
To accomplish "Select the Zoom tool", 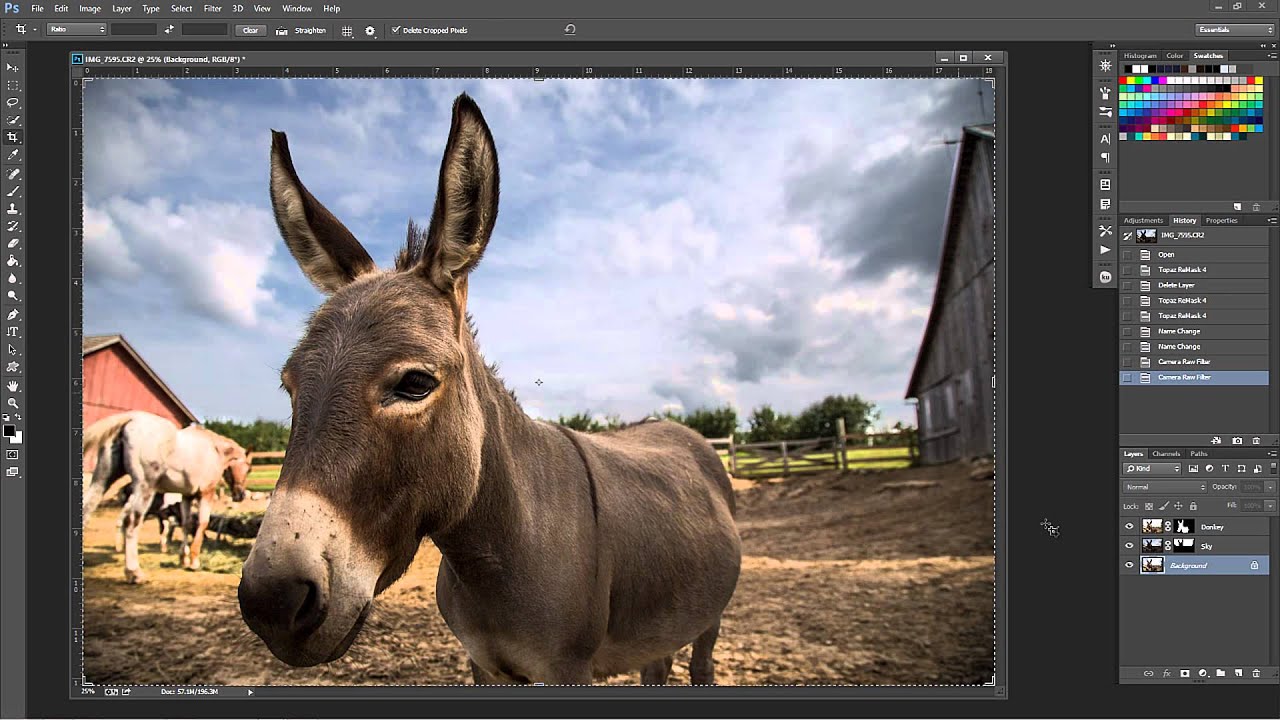I will [x=13, y=403].
